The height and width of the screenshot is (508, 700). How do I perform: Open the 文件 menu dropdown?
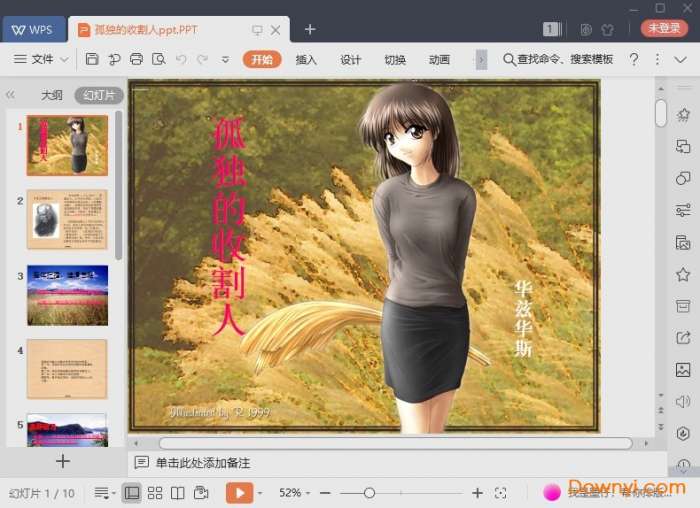[x=41, y=60]
